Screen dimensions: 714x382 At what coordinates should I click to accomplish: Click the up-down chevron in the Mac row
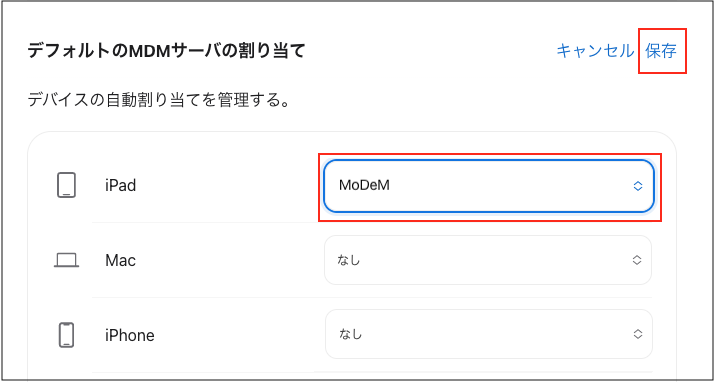pyautogui.click(x=637, y=260)
